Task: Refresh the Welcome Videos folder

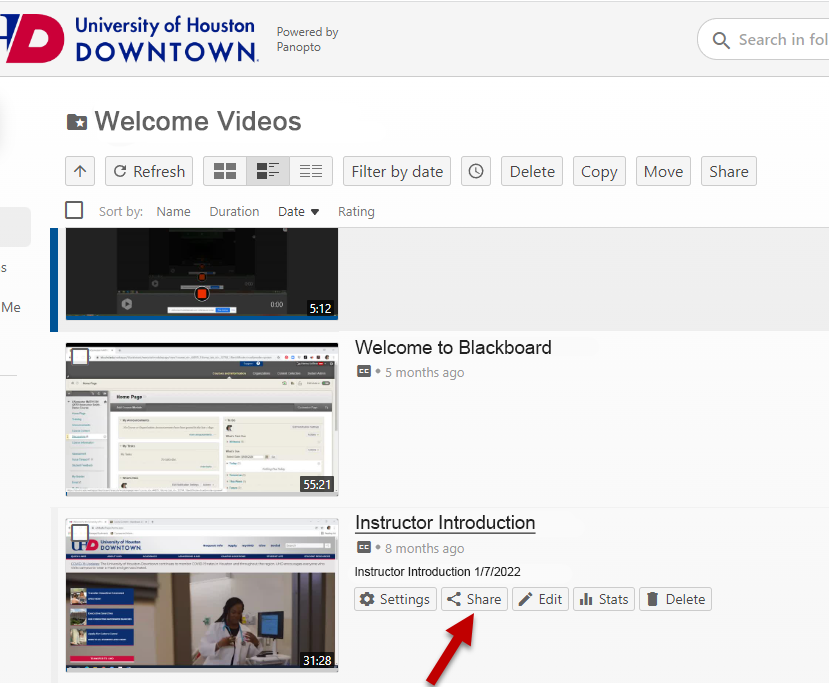Action: coord(149,171)
